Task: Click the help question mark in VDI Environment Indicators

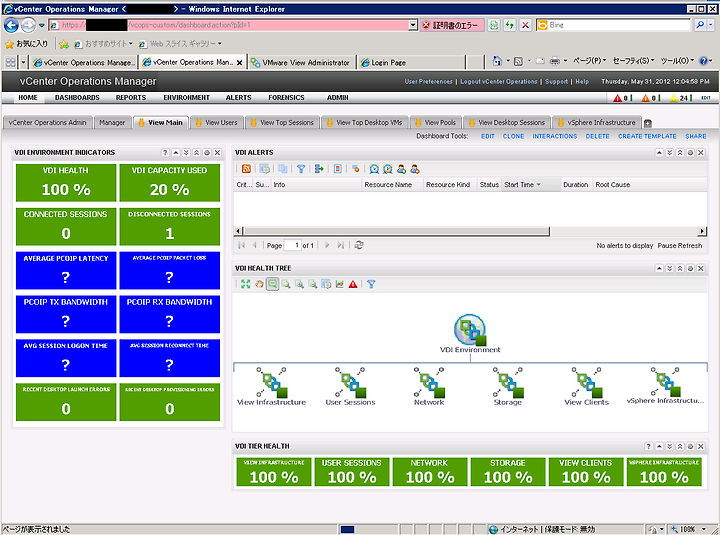Action: pyautogui.click(x=165, y=152)
